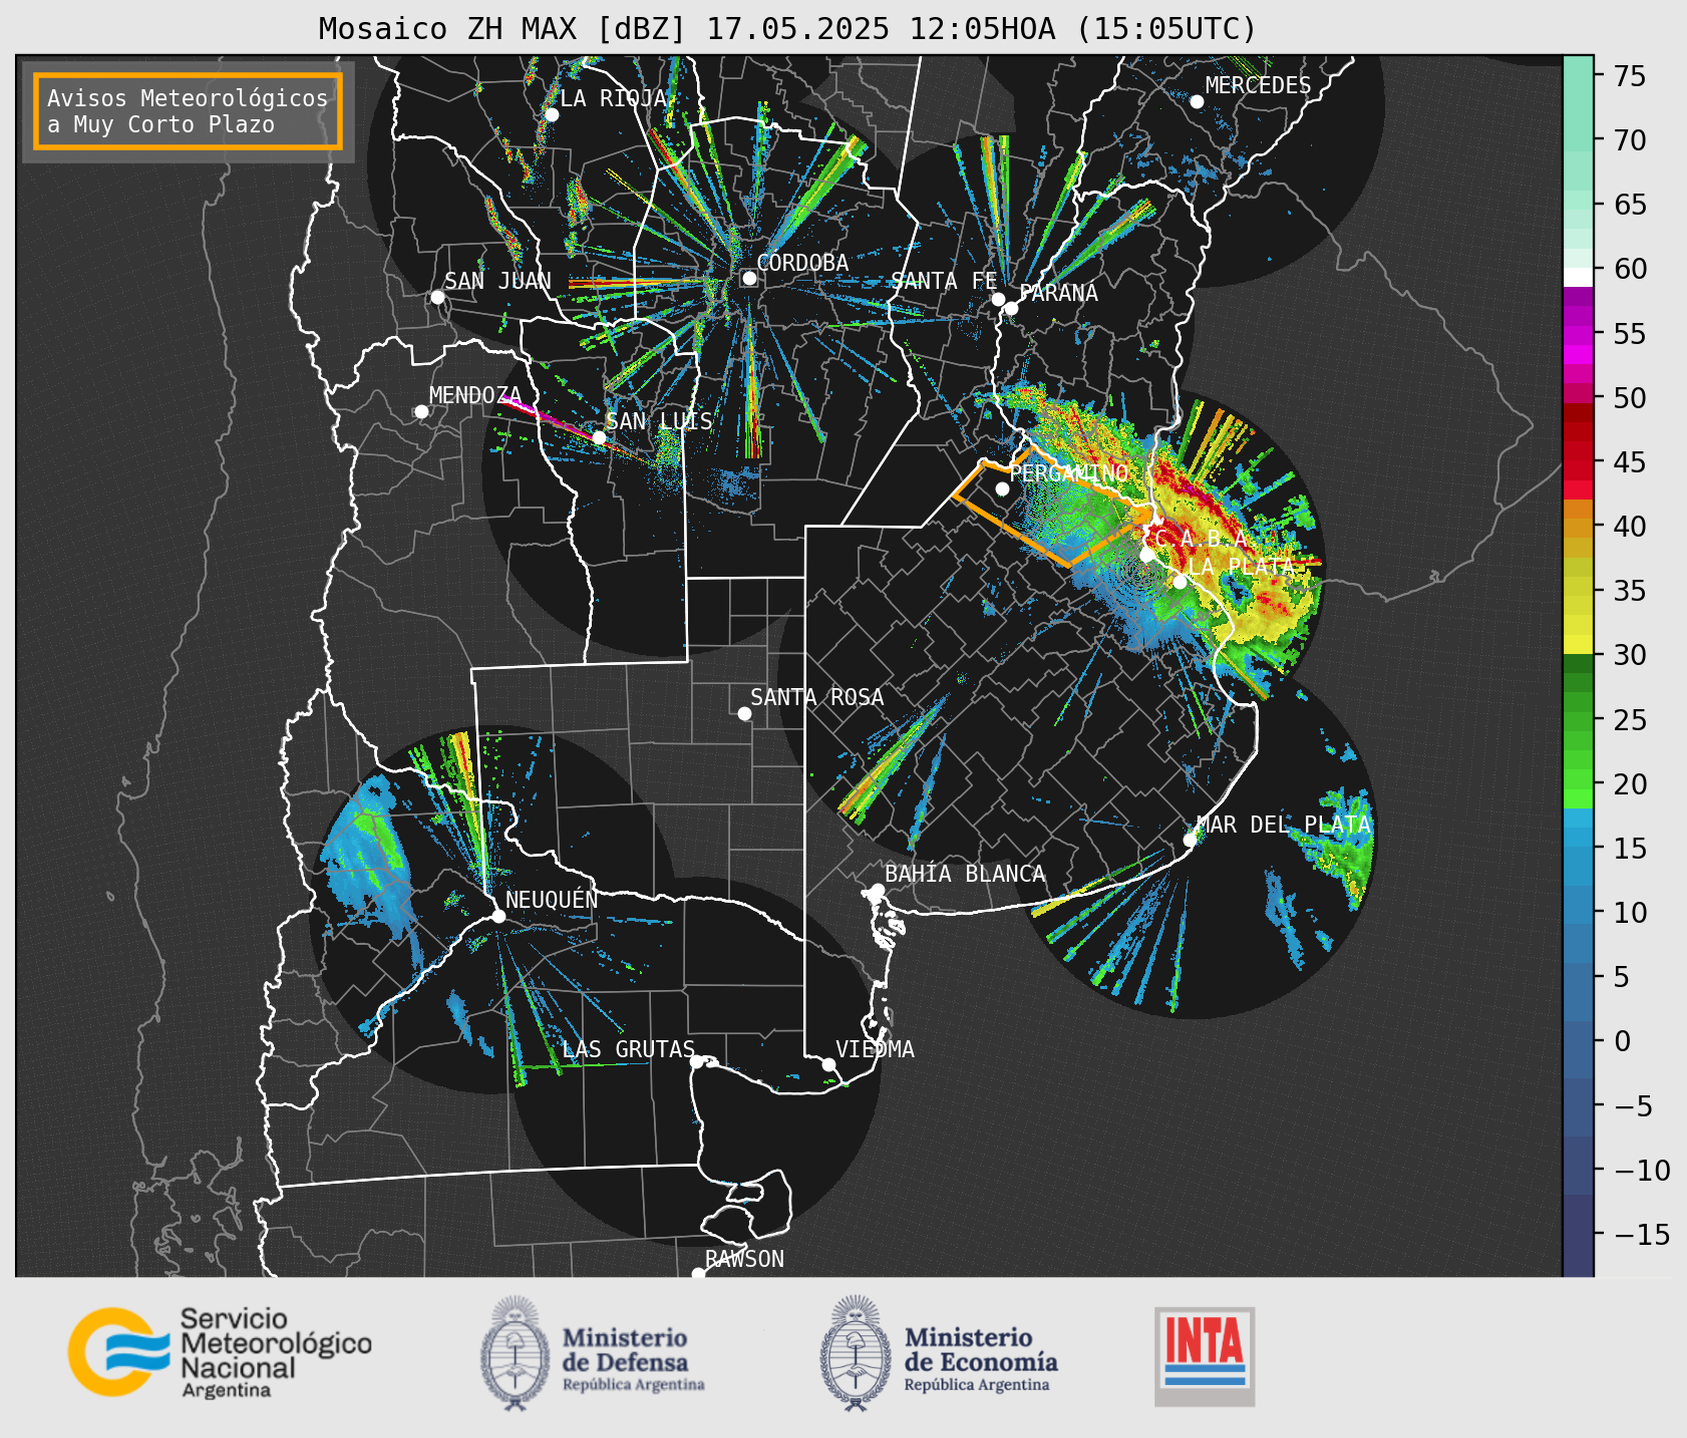Click the Ministerio de Defensa emblem

point(515,1353)
